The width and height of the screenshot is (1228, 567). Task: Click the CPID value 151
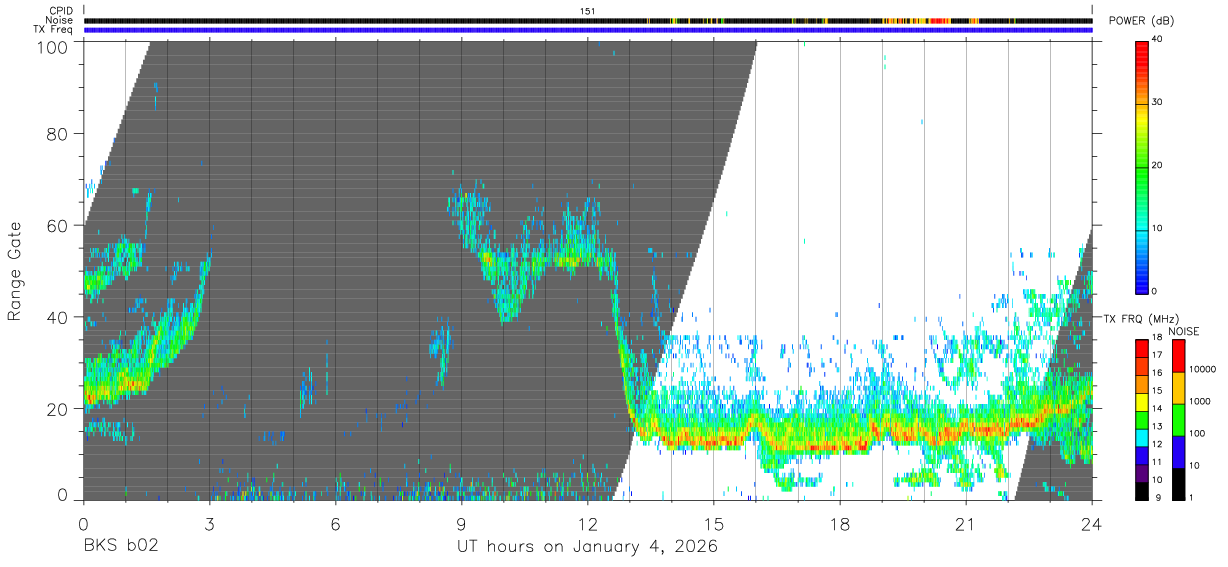click(588, 11)
